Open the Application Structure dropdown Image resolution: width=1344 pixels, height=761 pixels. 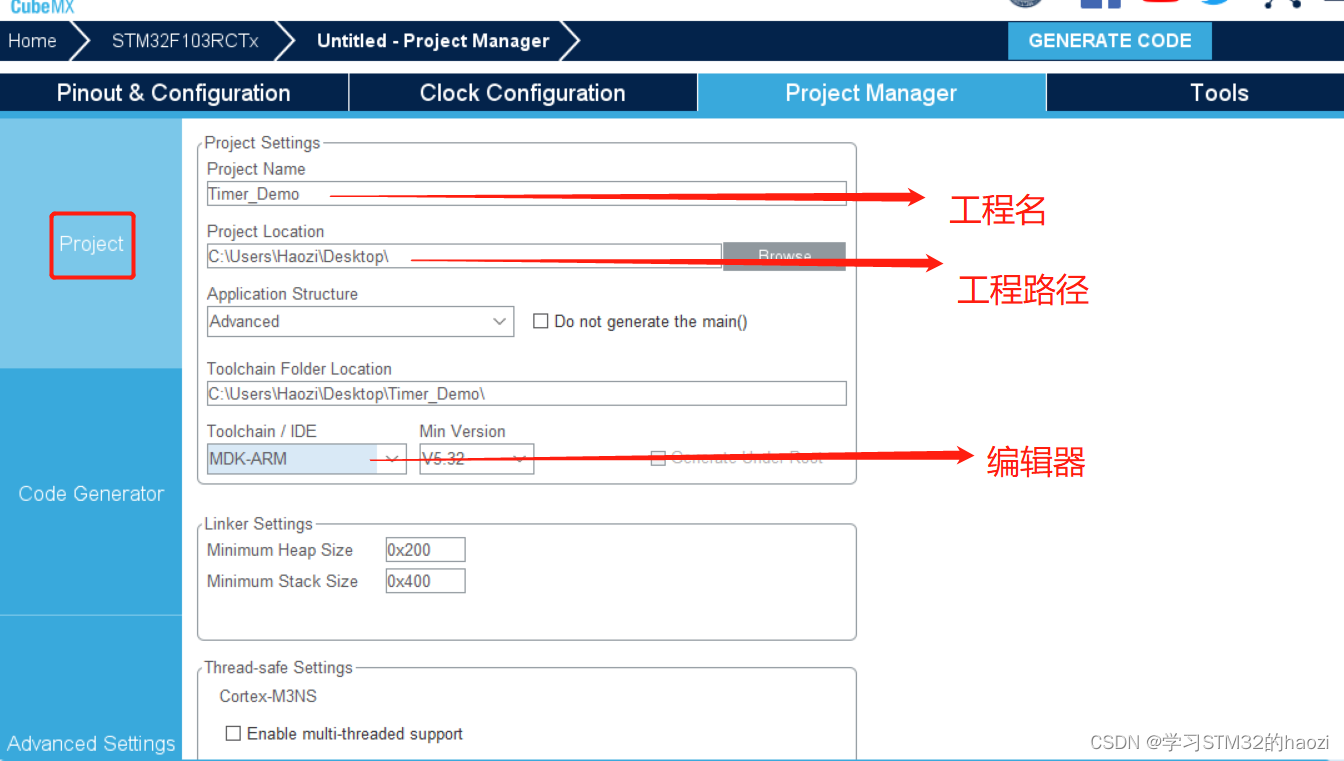tap(360, 321)
